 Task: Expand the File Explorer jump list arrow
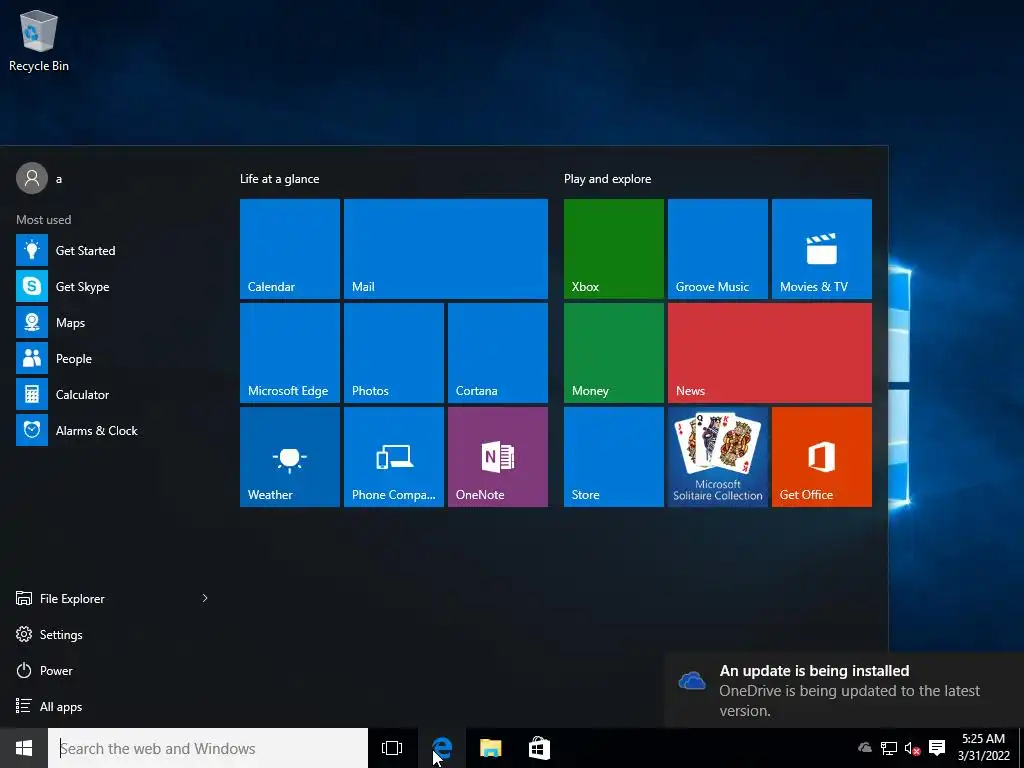205,598
